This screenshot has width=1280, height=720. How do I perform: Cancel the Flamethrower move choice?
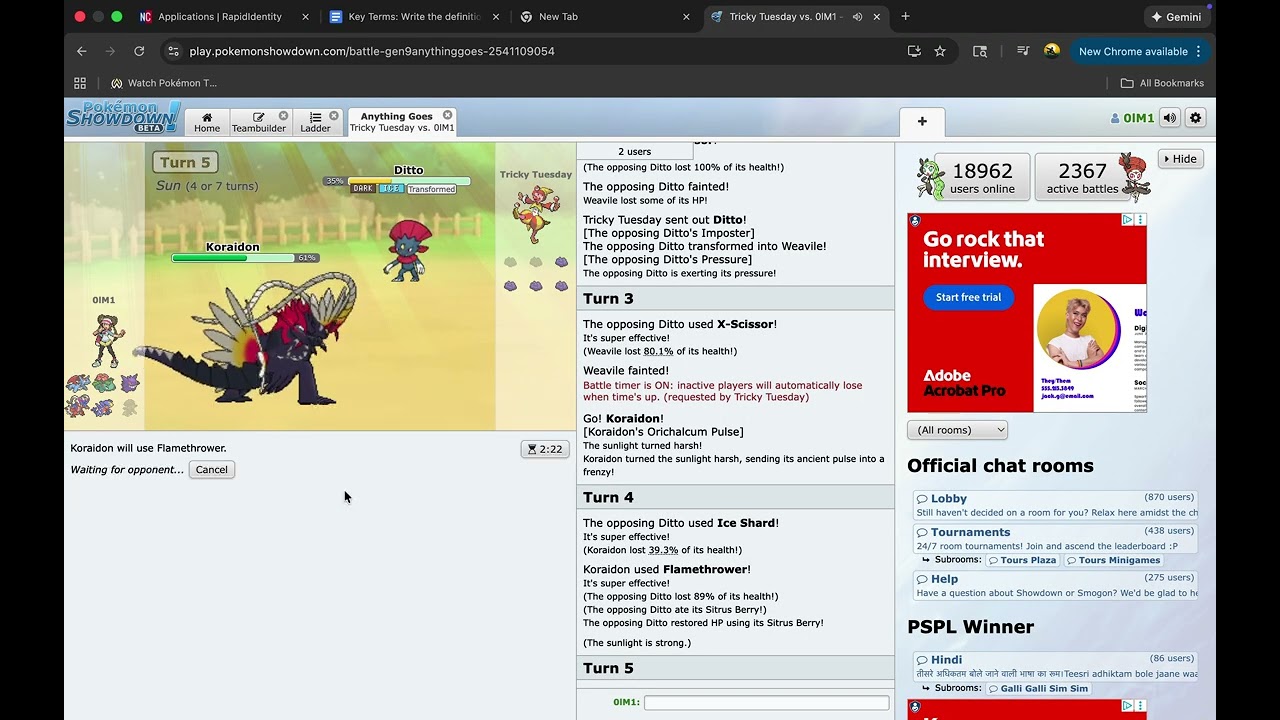[x=211, y=469]
